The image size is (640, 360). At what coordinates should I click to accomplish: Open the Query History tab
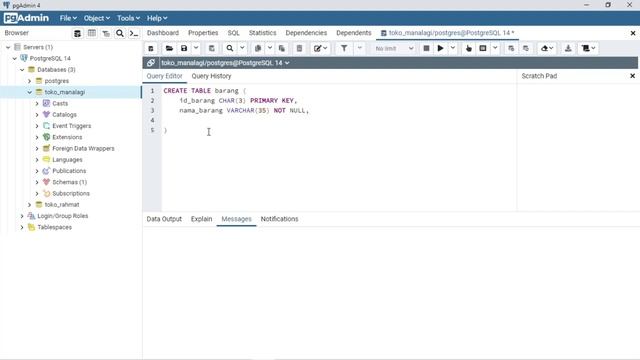tap(211, 76)
